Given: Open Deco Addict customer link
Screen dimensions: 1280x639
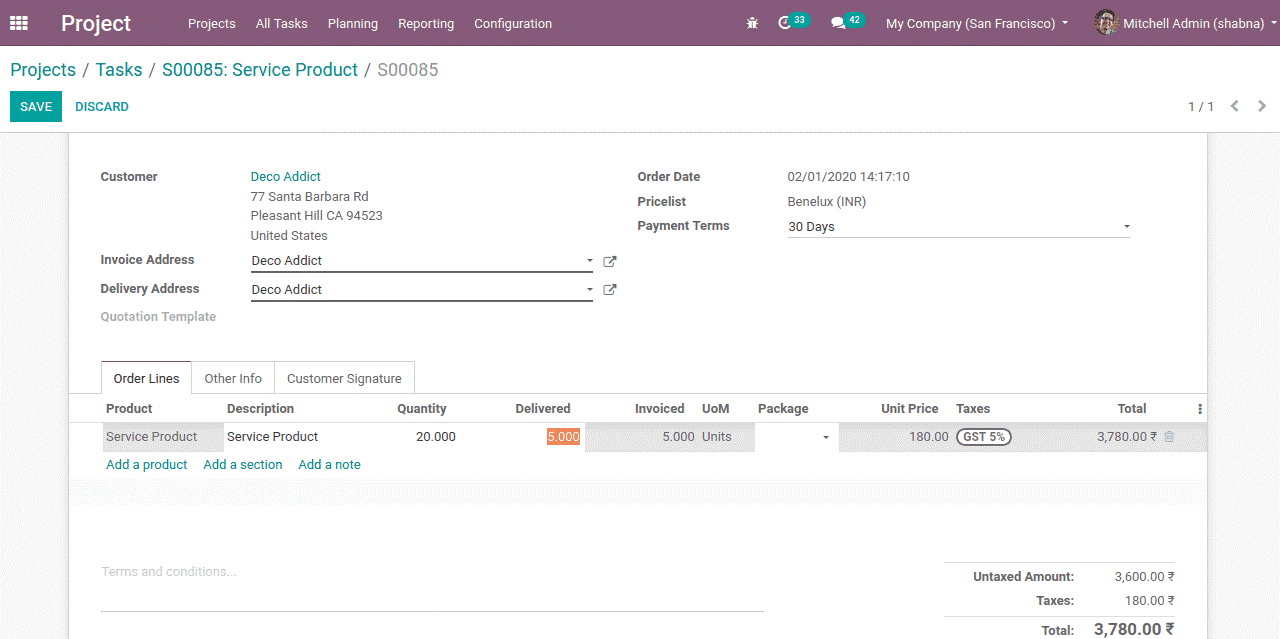Looking at the screenshot, I should click(286, 177).
